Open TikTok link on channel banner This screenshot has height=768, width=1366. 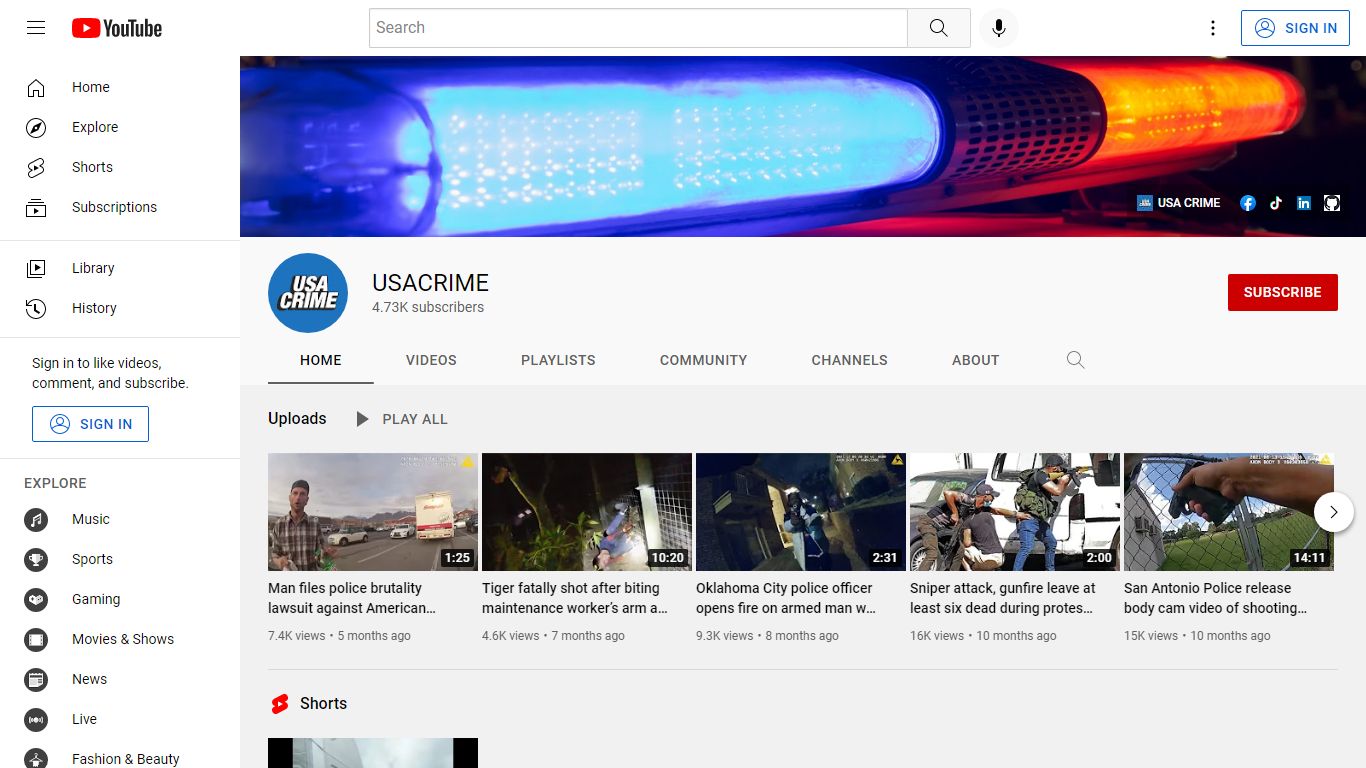tap(1276, 203)
